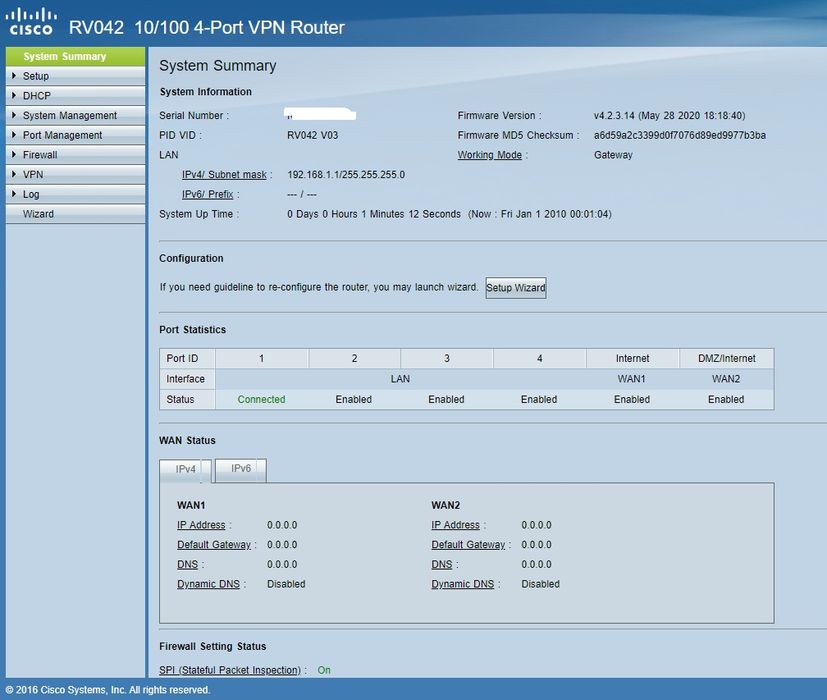Image resolution: width=827 pixels, height=700 pixels.
Task: Expand the DHCP arrow in sidebar
Action: [x=14, y=95]
